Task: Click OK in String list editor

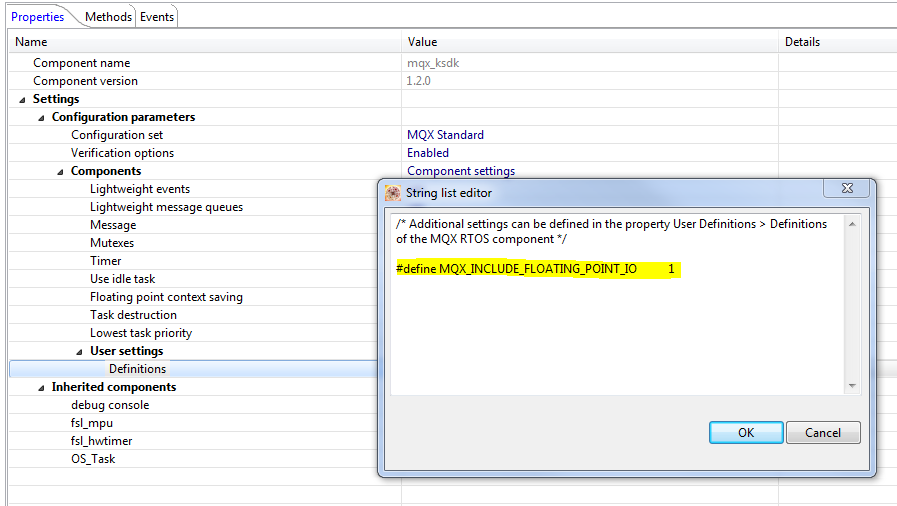Action: 746,433
